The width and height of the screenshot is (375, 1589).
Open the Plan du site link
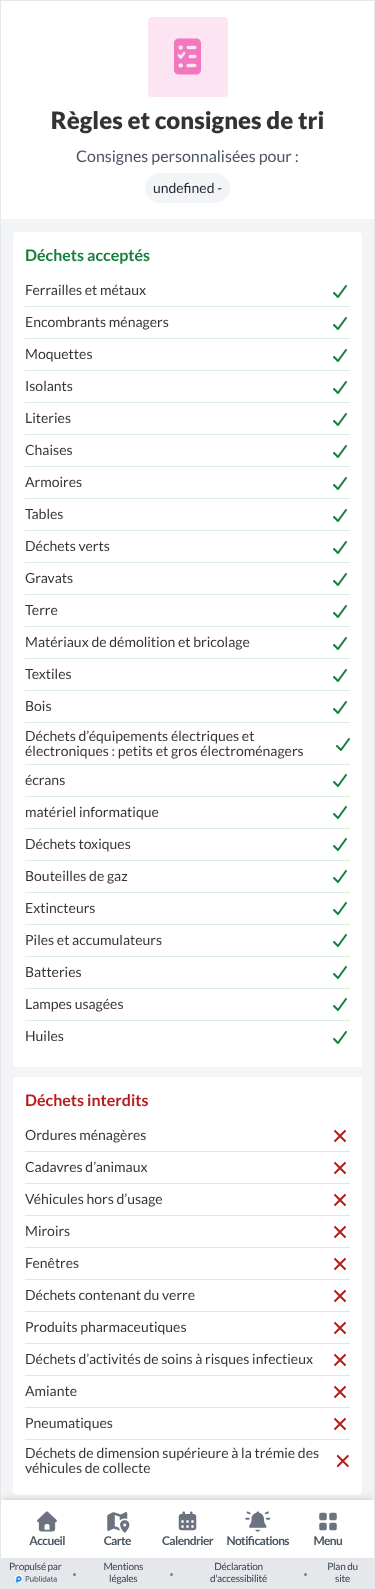pos(343,1573)
